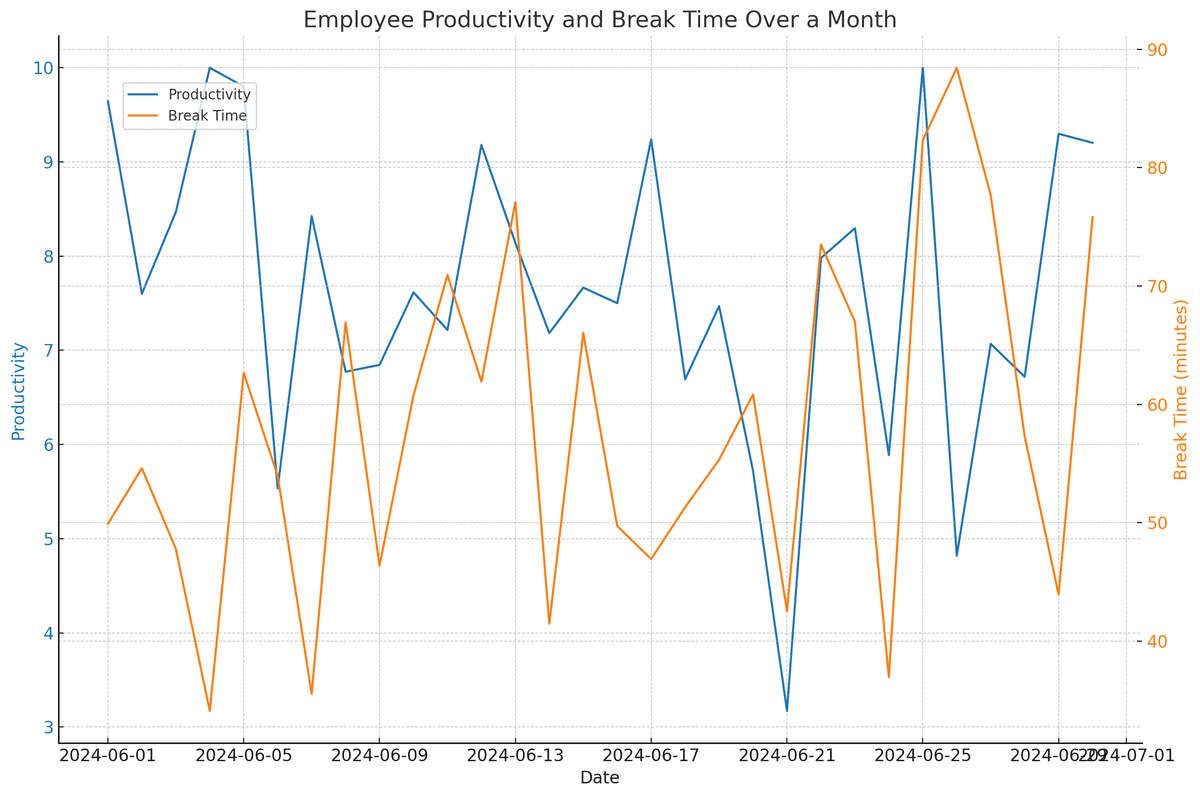Click the highest peak of the orange Break Time line
The image size is (1200, 797).
coord(956,68)
